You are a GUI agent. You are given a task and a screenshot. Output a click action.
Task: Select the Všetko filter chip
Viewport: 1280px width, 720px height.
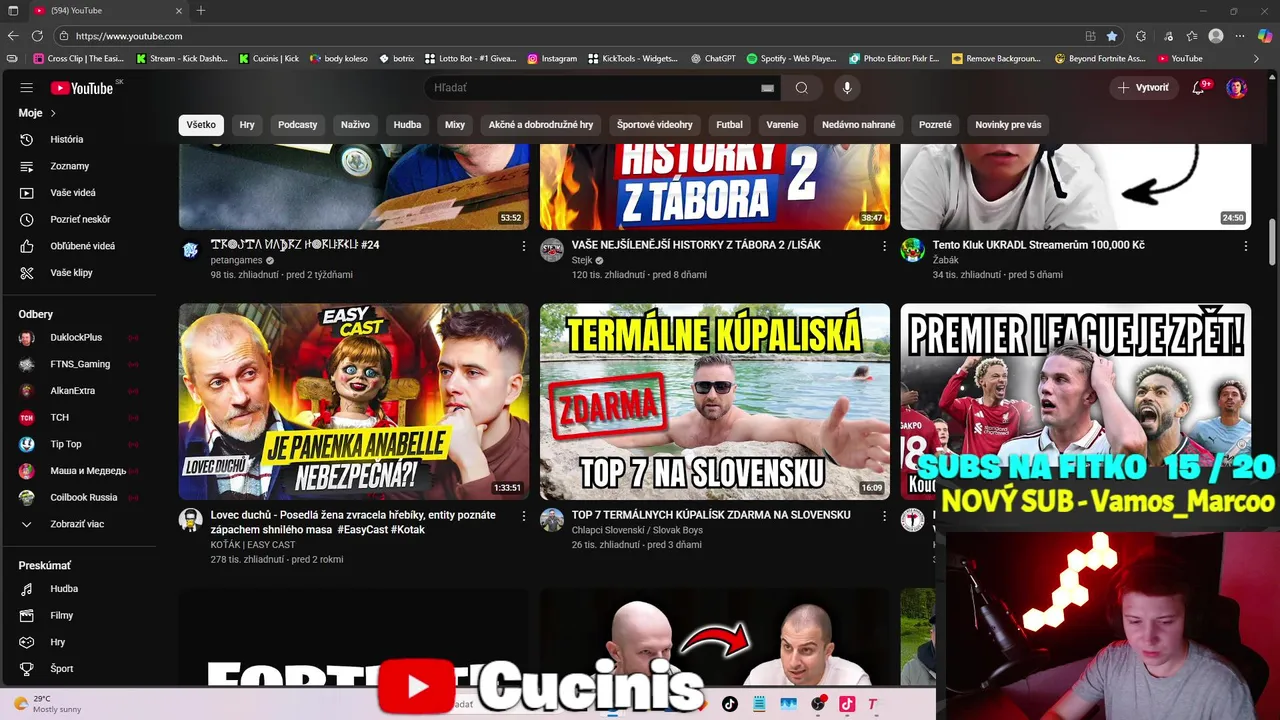coord(201,125)
